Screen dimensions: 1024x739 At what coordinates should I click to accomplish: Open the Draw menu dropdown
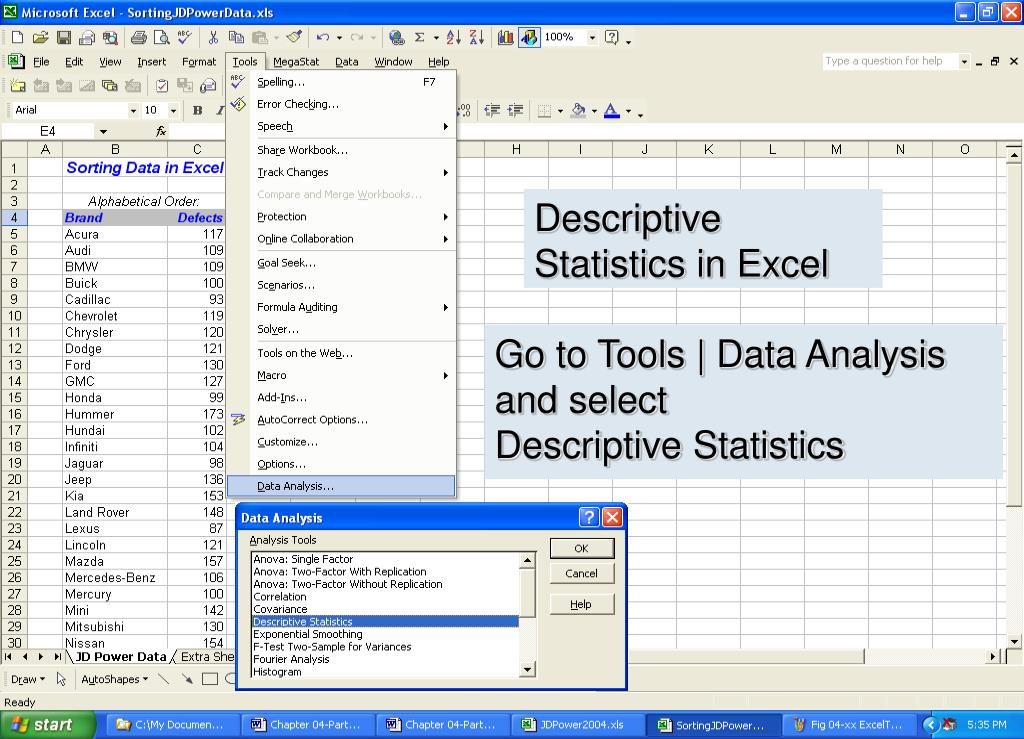[x=28, y=679]
